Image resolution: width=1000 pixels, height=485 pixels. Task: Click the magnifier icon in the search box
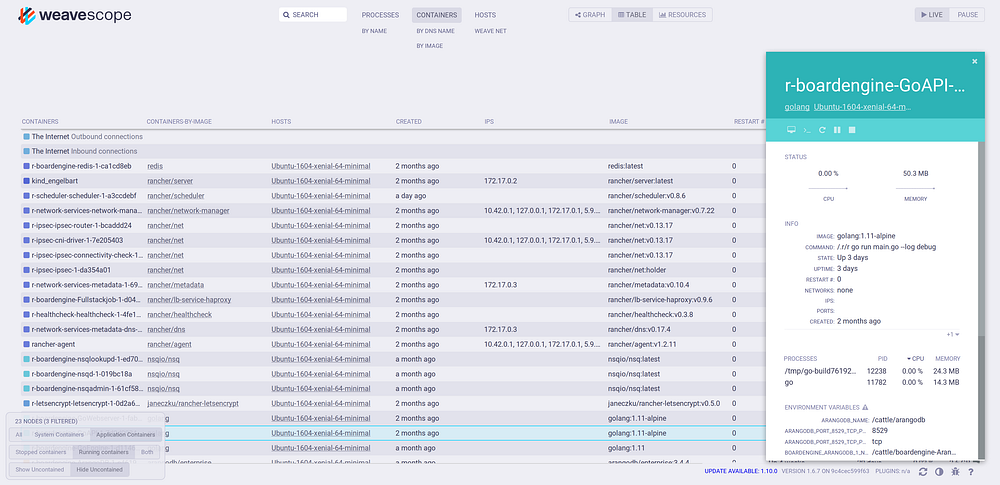point(286,15)
